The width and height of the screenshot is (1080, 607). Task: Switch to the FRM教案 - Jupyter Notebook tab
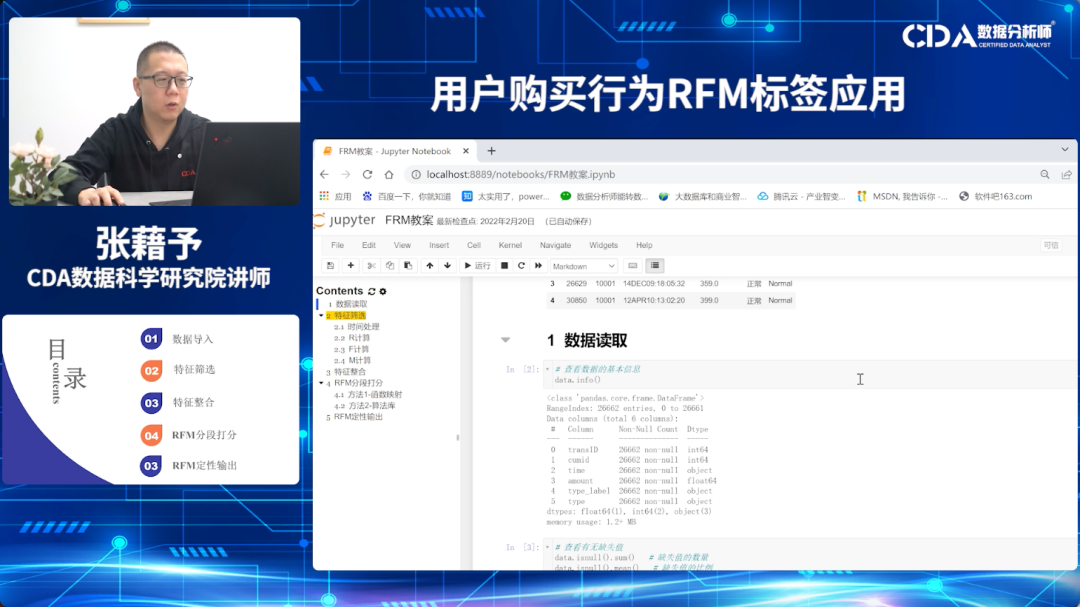point(395,151)
